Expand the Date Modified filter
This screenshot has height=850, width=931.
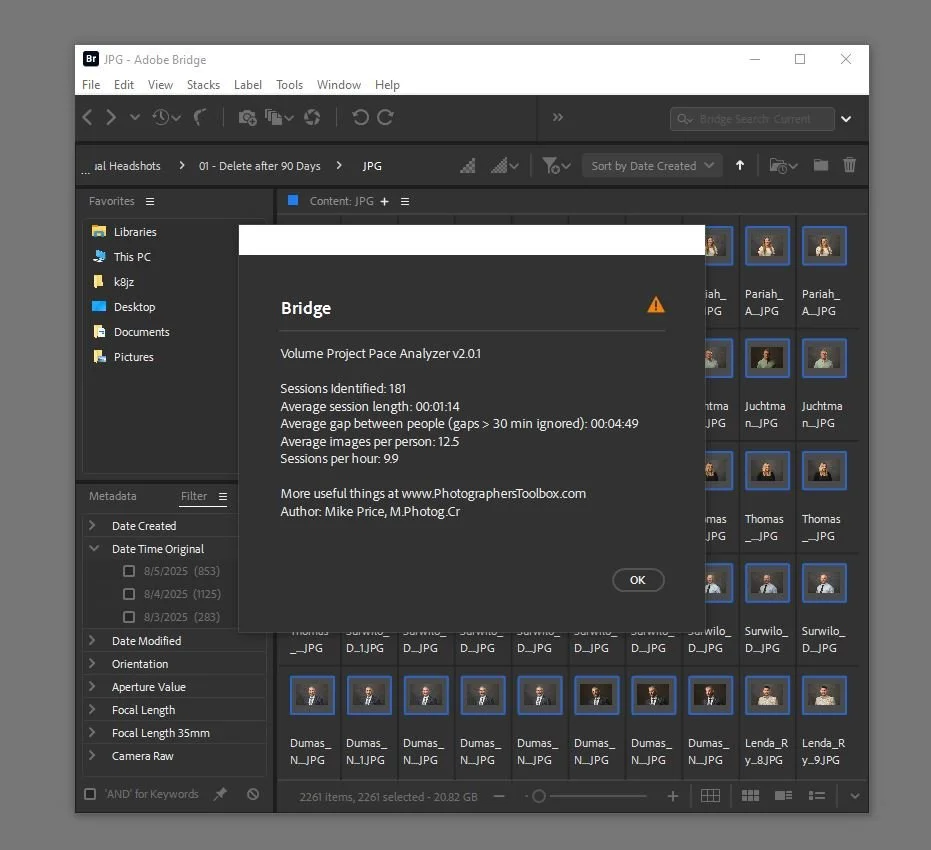point(92,640)
